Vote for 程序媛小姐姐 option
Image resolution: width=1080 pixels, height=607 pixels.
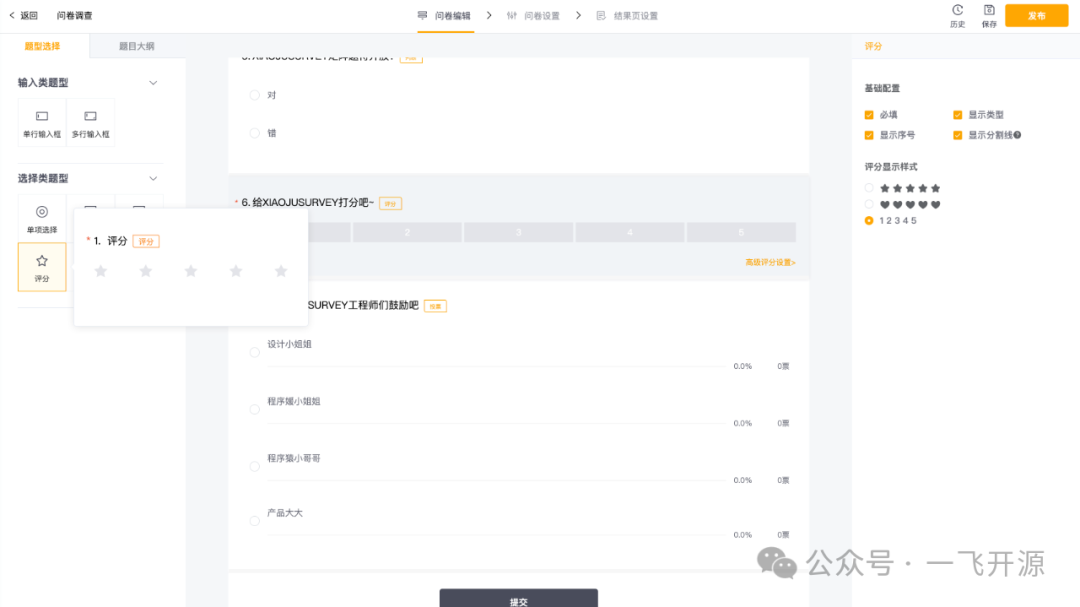pos(255,409)
